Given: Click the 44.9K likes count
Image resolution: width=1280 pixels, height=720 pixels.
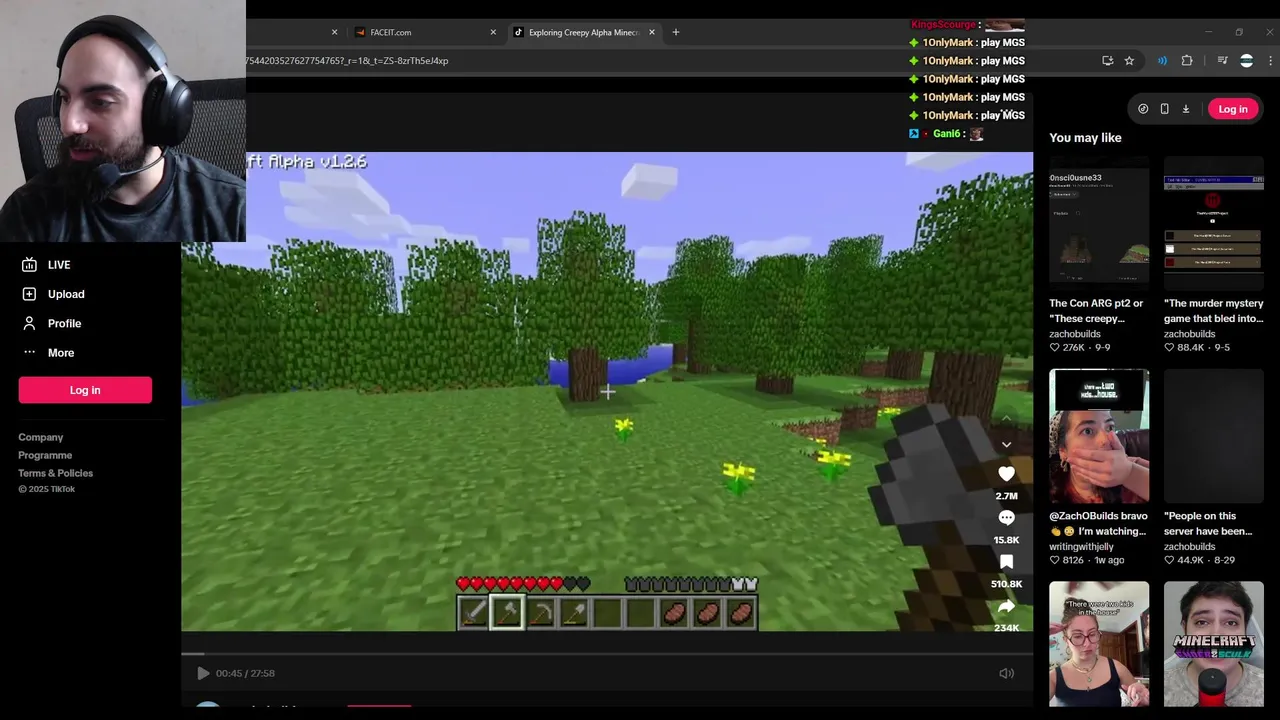Looking at the screenshot, I should click(x=1190, y=561).
